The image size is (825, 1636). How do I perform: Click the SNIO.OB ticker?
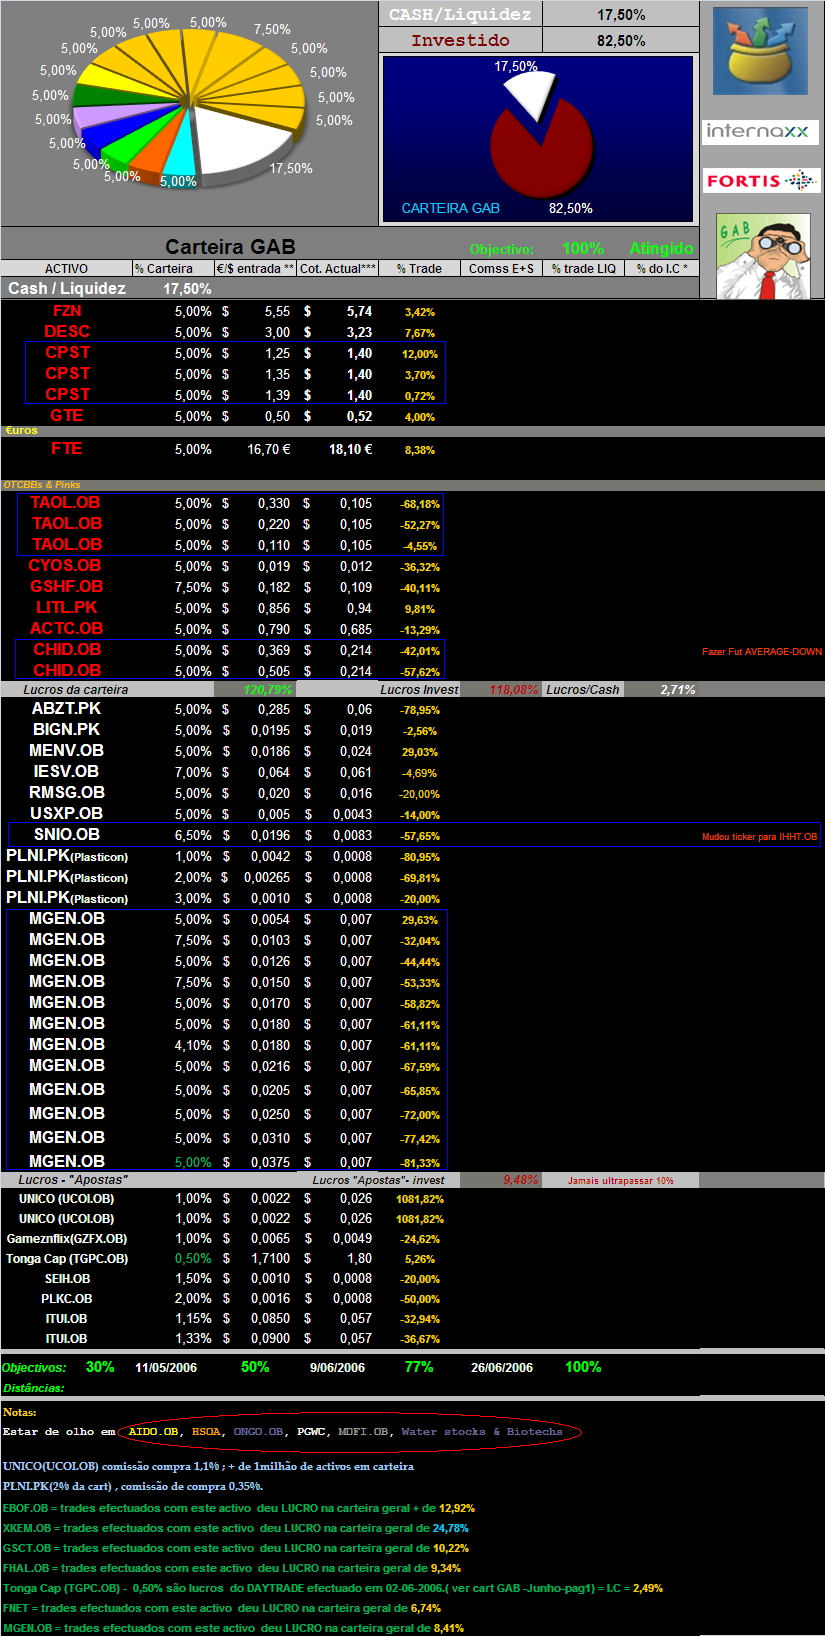click(x=67, y=834)
